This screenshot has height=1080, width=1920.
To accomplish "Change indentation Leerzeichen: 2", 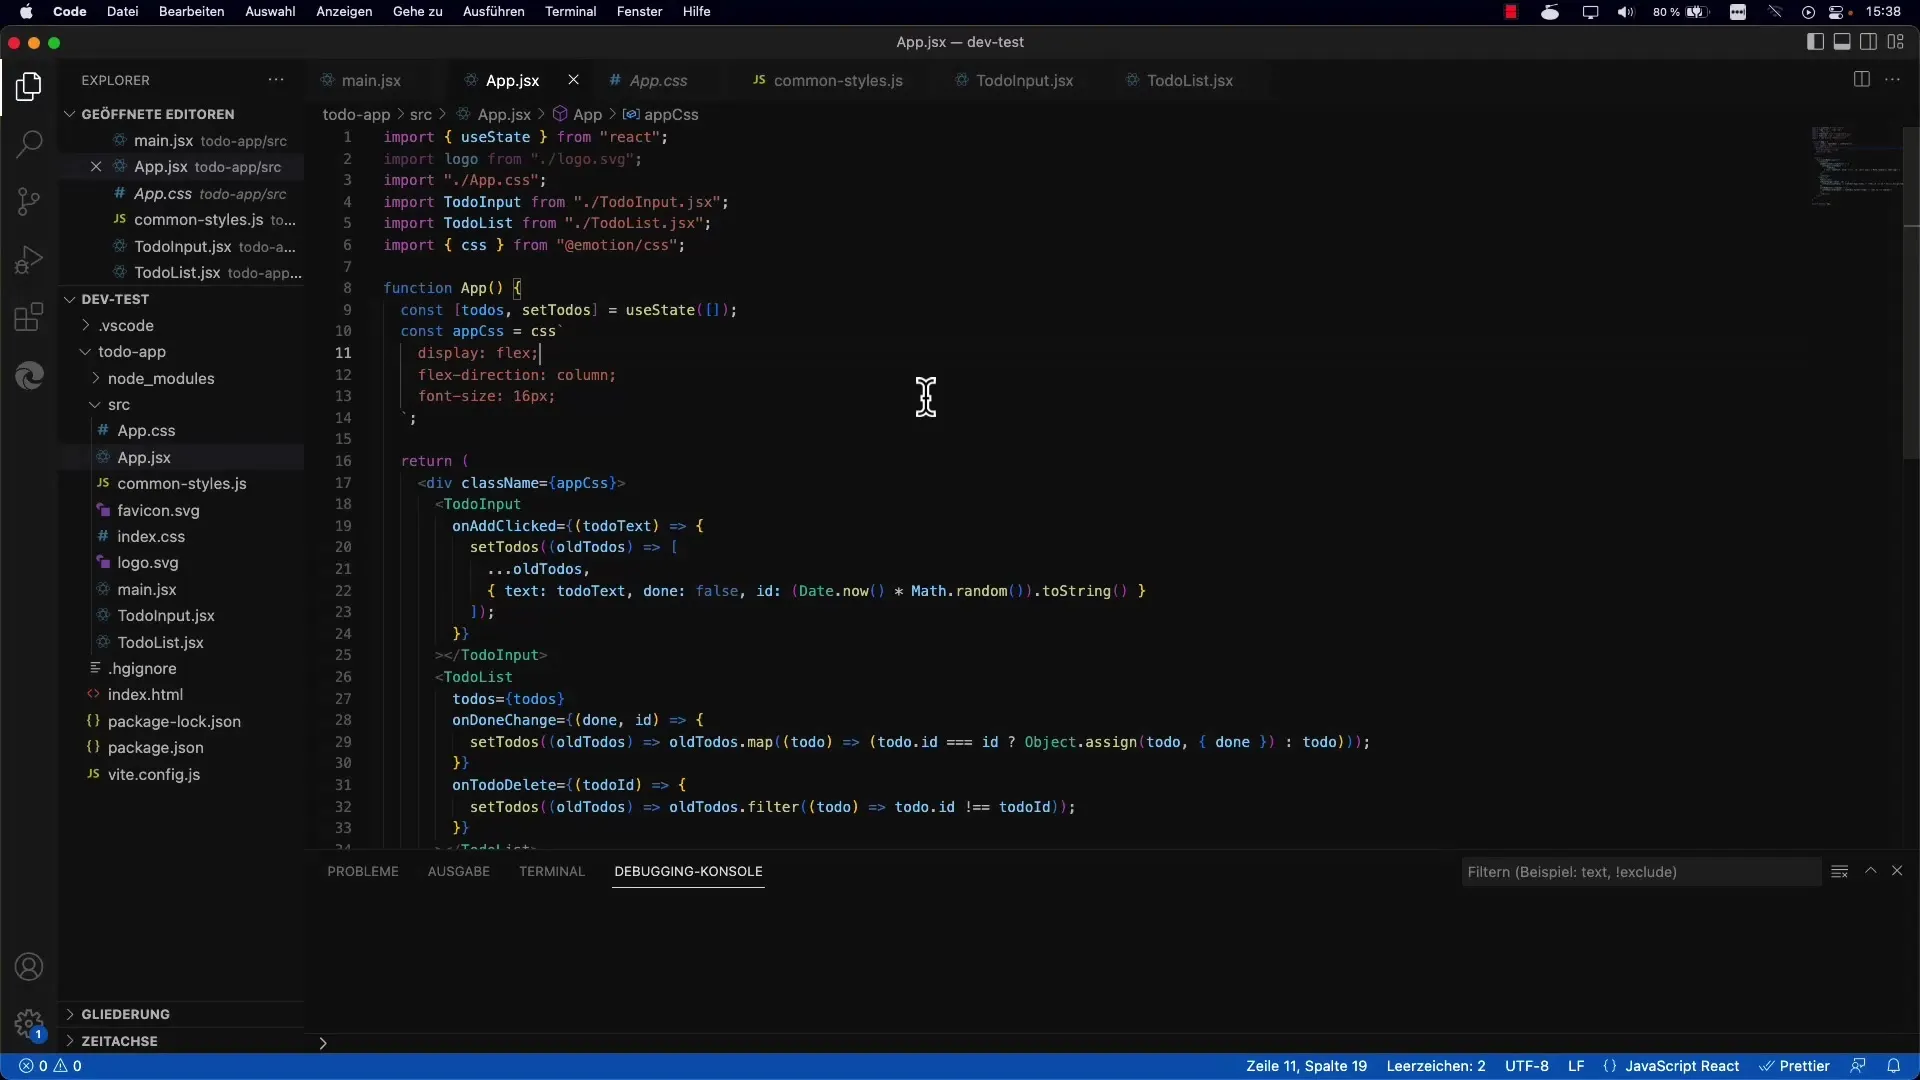I will (x=1436, y=1066).
